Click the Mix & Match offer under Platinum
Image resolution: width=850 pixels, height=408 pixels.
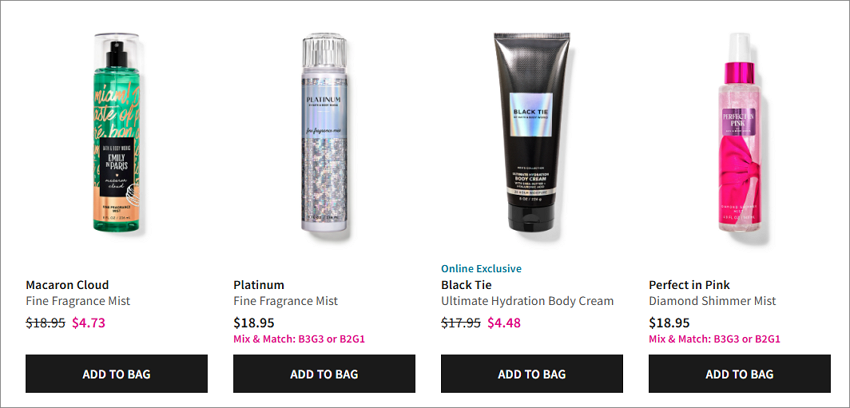pyautogui.click(x=299, y=340)
